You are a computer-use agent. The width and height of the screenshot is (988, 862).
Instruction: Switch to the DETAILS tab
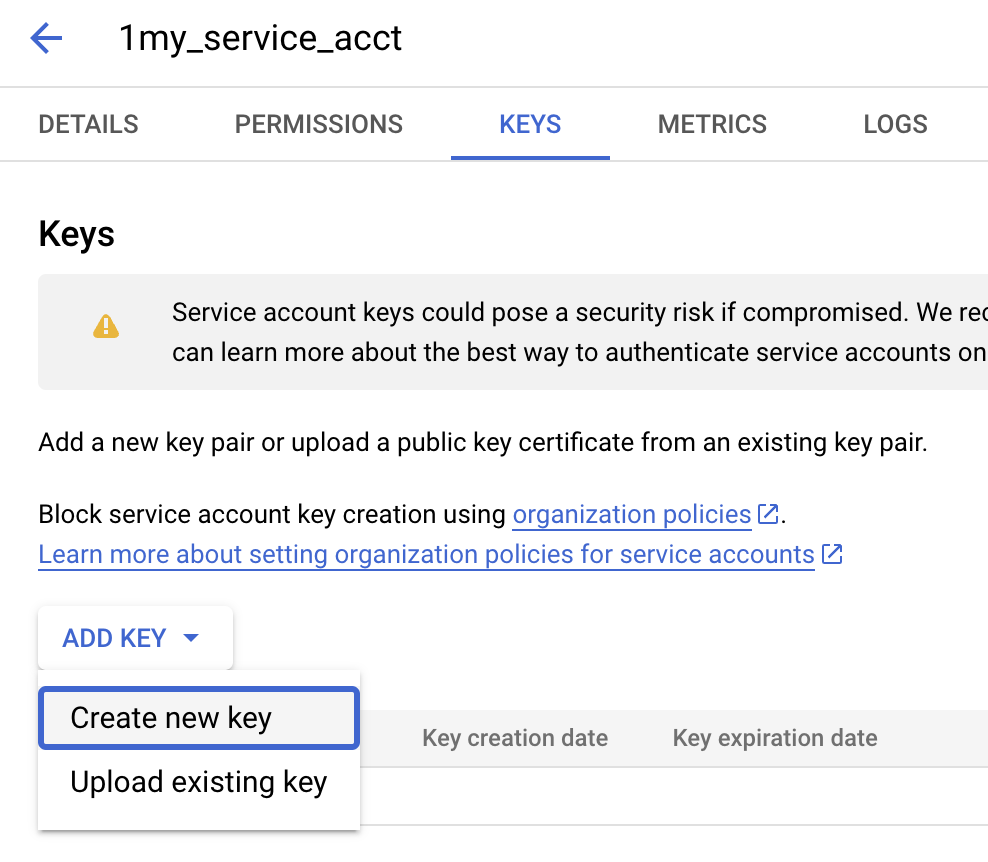click(x=88, y=124)
